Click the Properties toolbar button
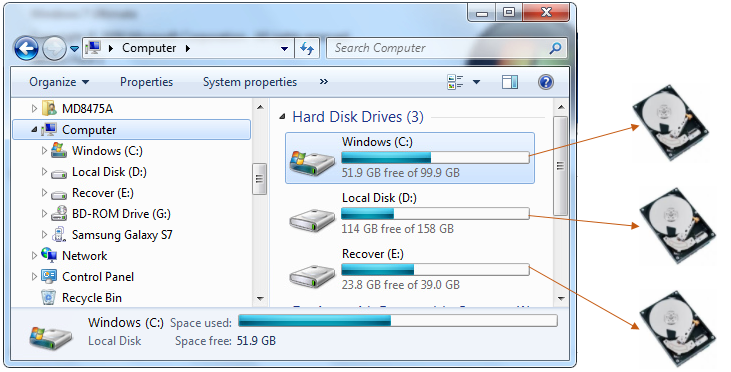The image size is (731, 372). [146, 82]
